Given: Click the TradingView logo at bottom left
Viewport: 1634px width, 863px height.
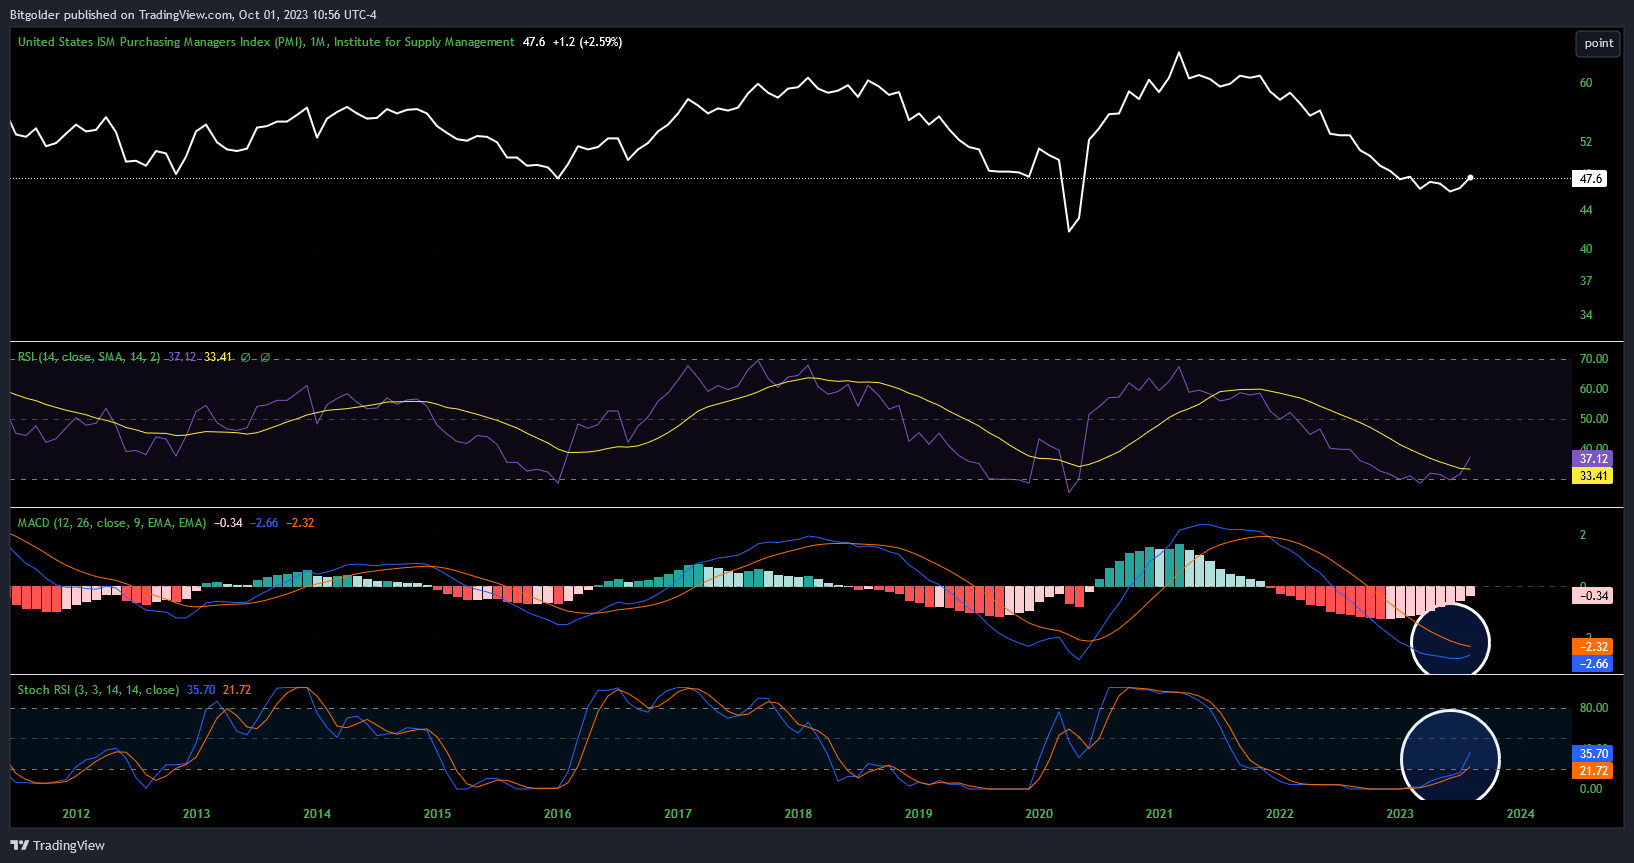Looking at the screenshot, I should (x=57, y=845).
